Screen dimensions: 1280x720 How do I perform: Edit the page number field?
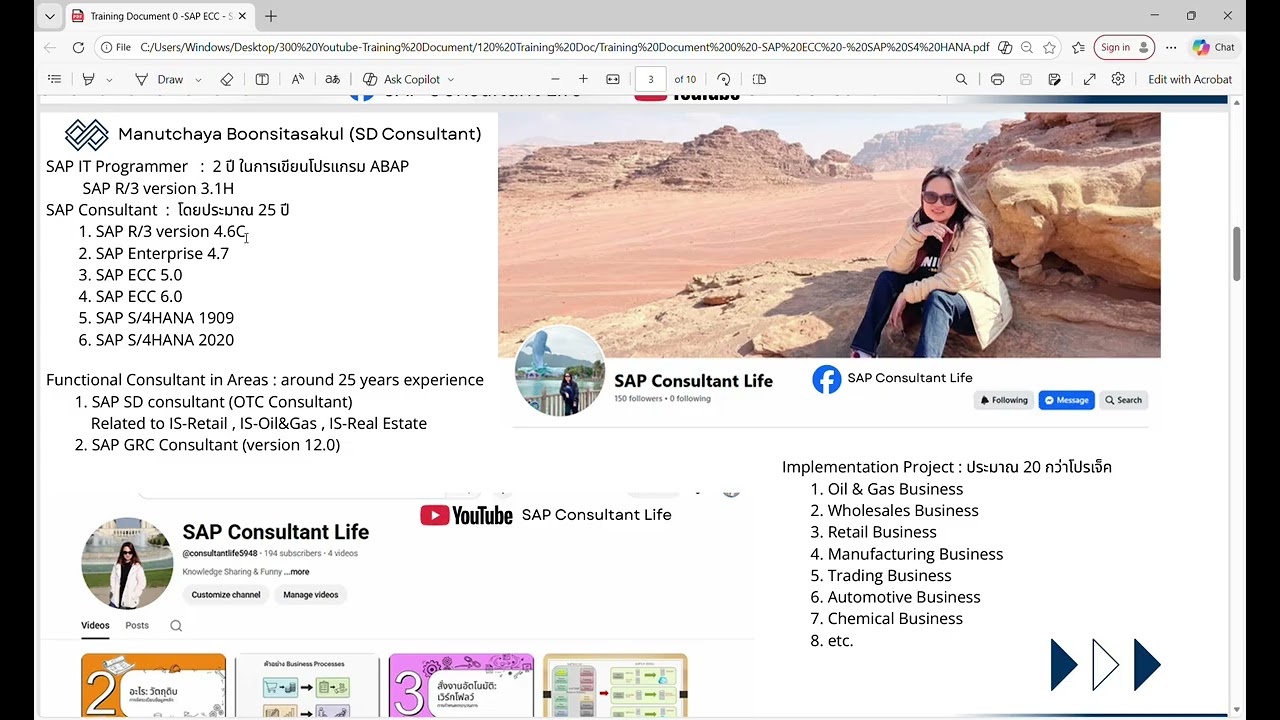click(651, 79)
